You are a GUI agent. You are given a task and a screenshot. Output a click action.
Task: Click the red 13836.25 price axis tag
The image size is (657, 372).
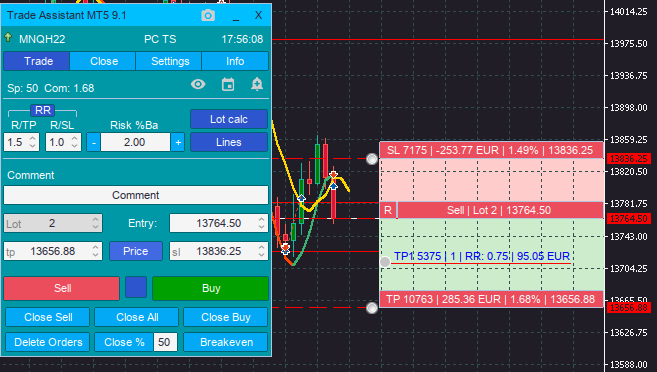tap(629, 159)
